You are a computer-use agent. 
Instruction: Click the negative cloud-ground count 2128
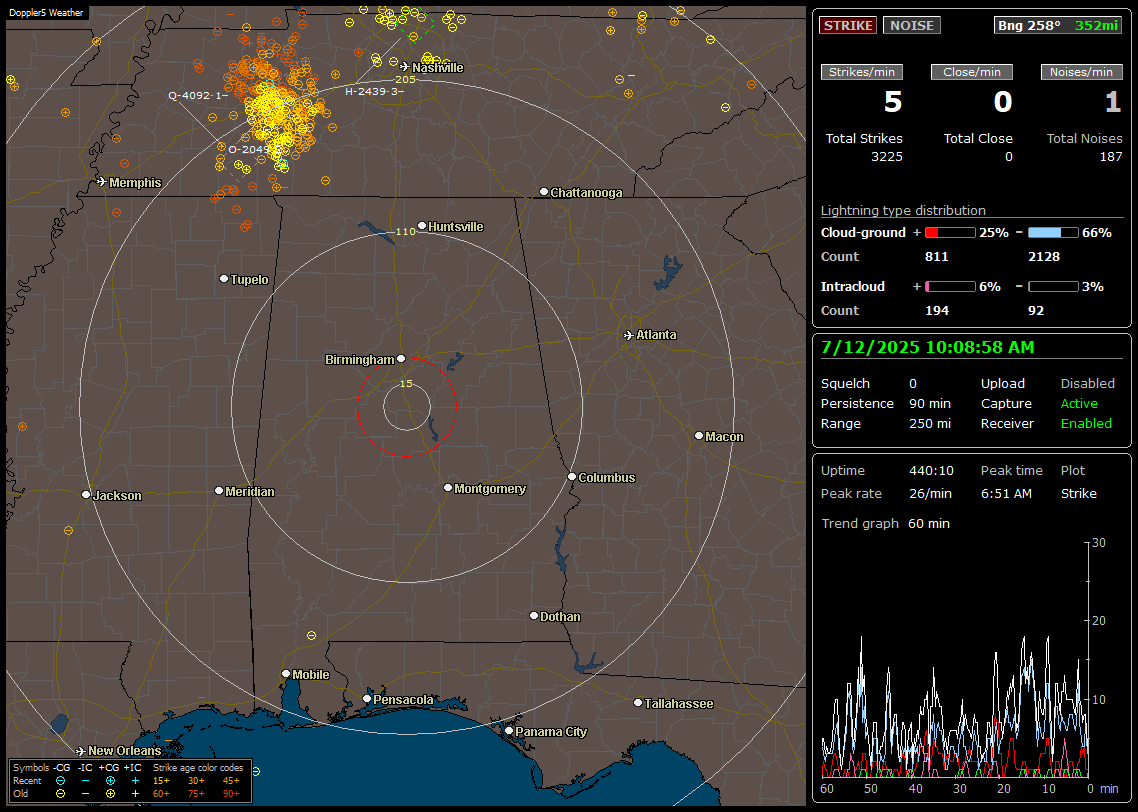point(1044,257)
